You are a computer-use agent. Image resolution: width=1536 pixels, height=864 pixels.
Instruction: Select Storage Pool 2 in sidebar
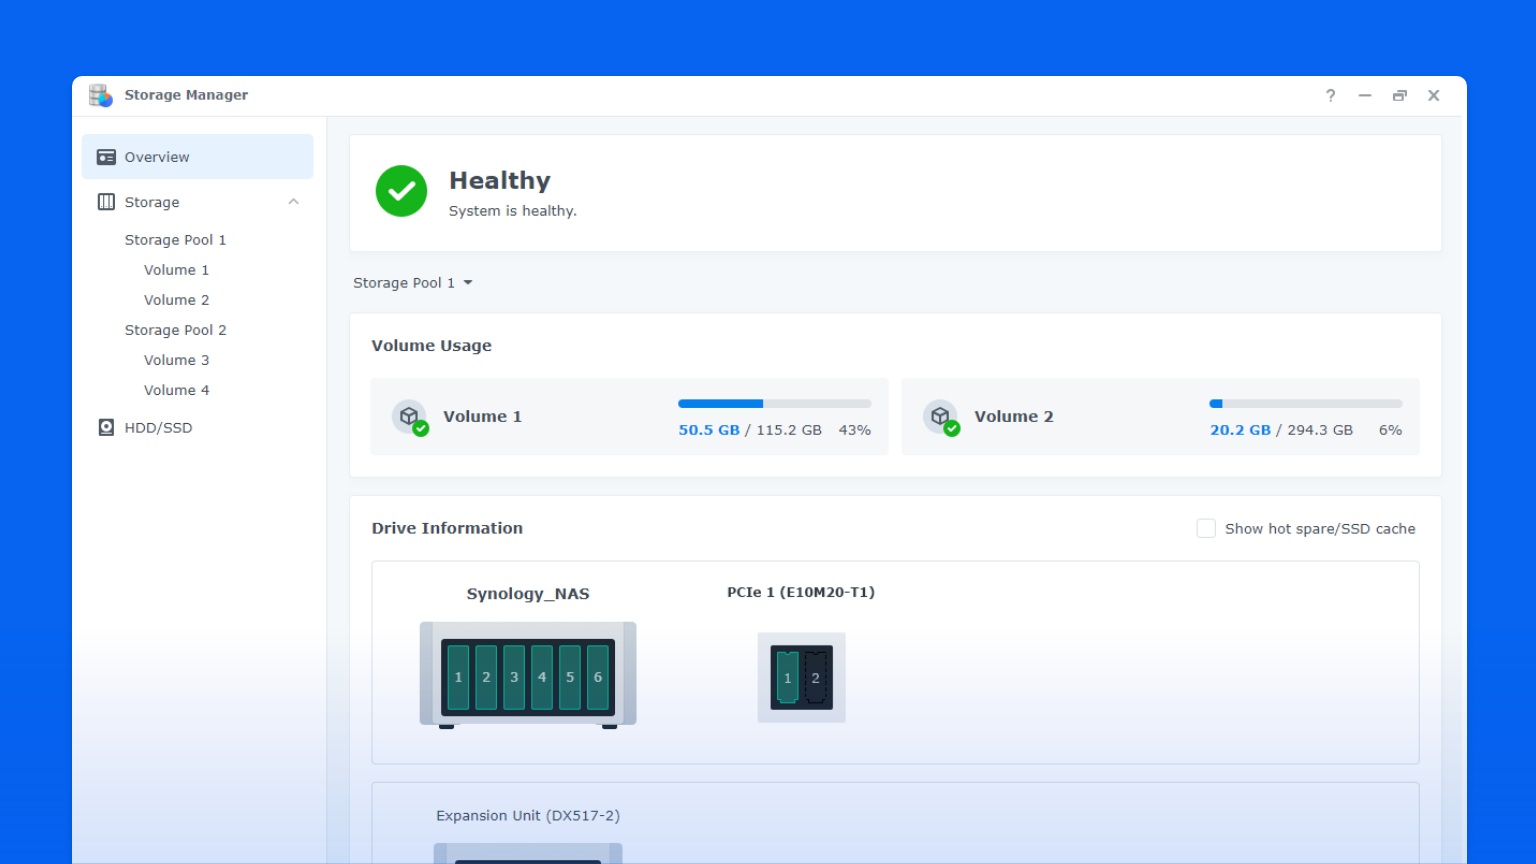[x=175, y=330]
